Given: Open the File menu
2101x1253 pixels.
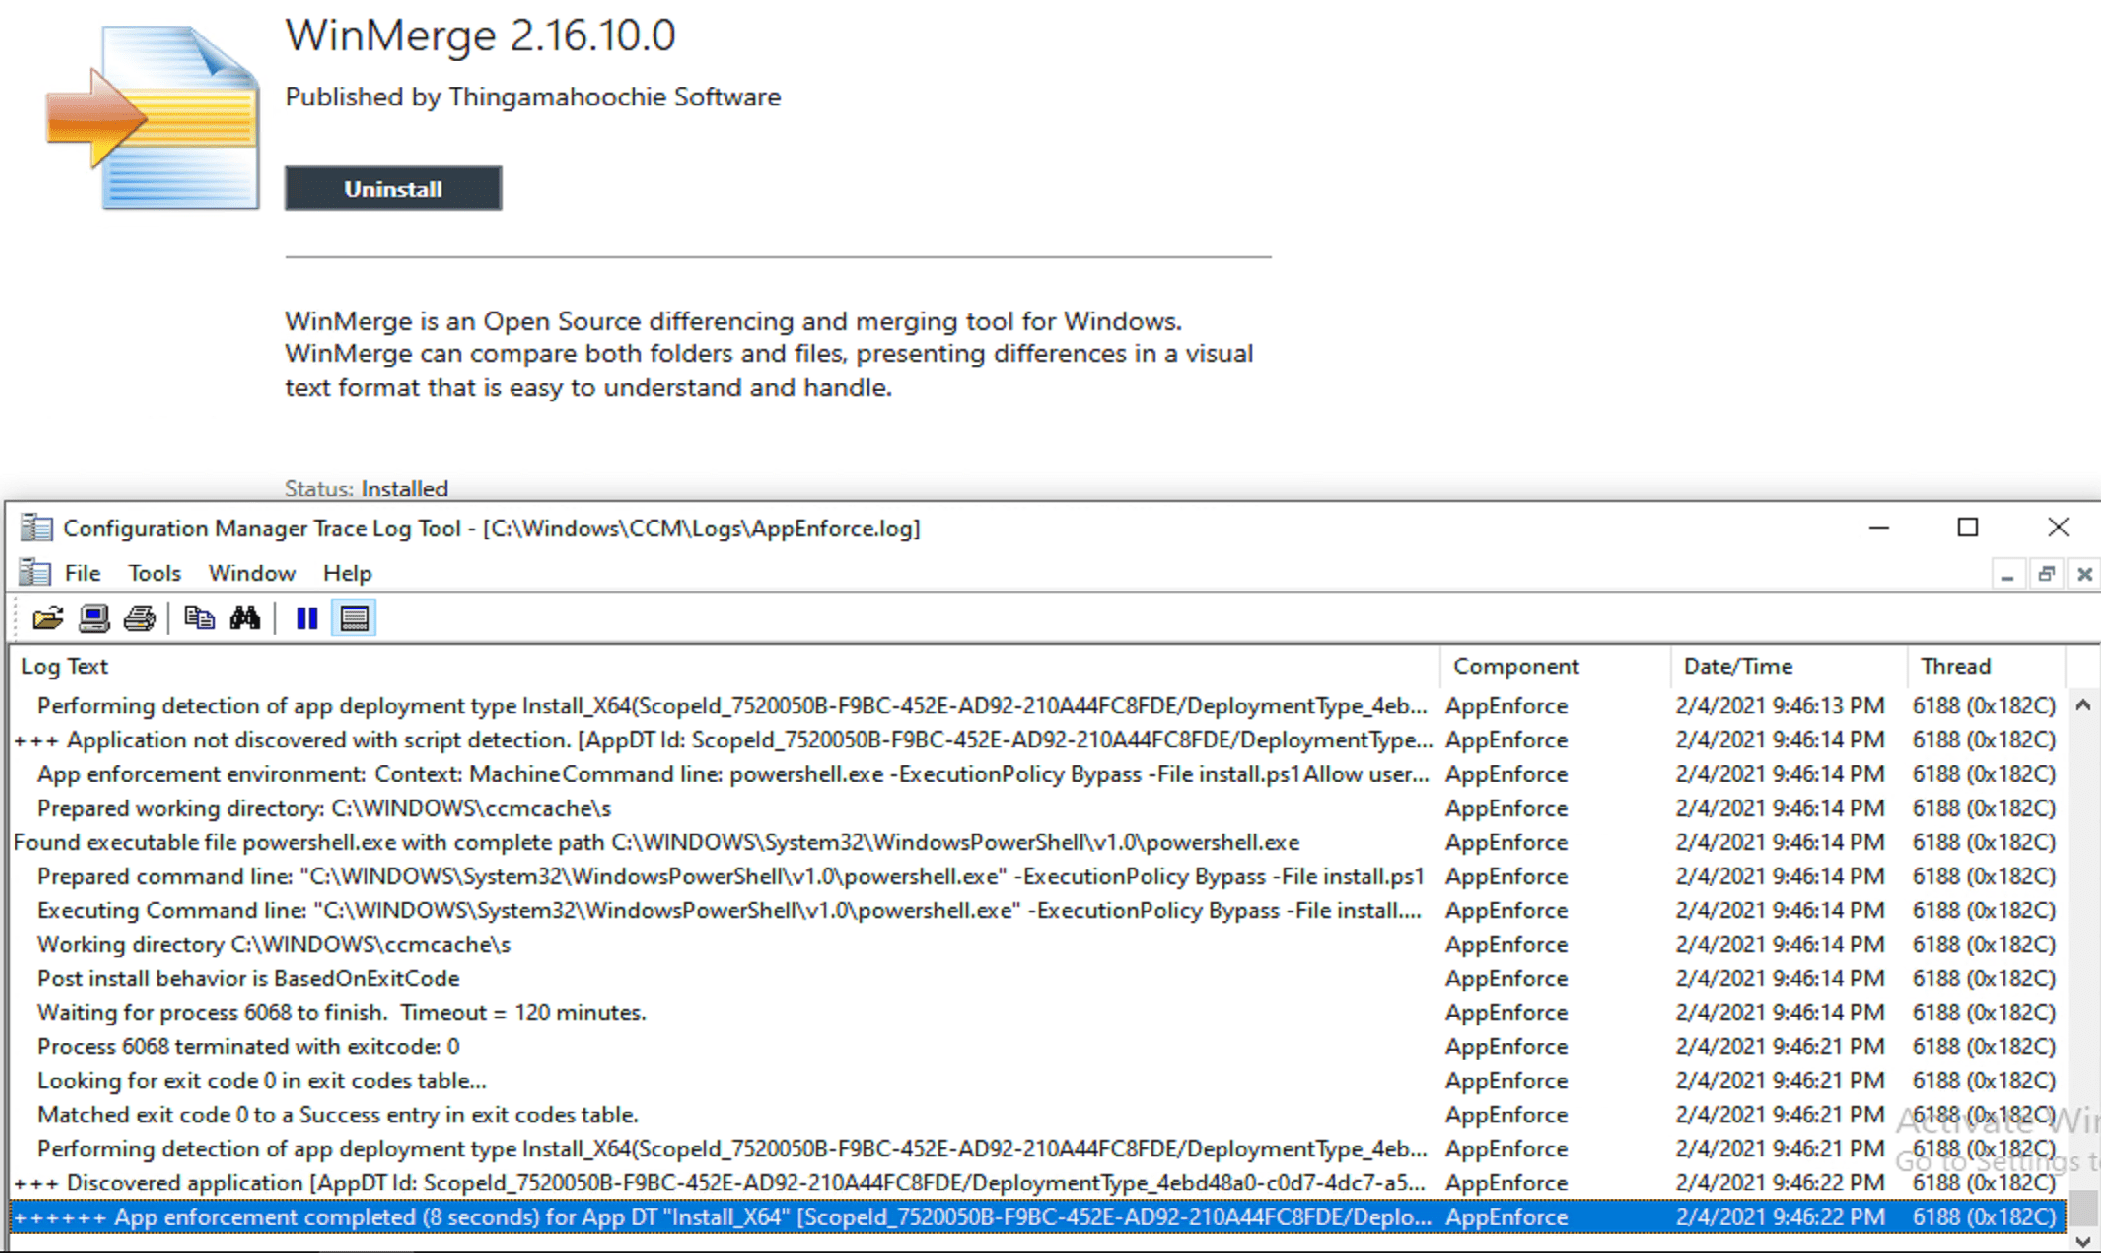Looking at the screenshot, I should 82,573.
